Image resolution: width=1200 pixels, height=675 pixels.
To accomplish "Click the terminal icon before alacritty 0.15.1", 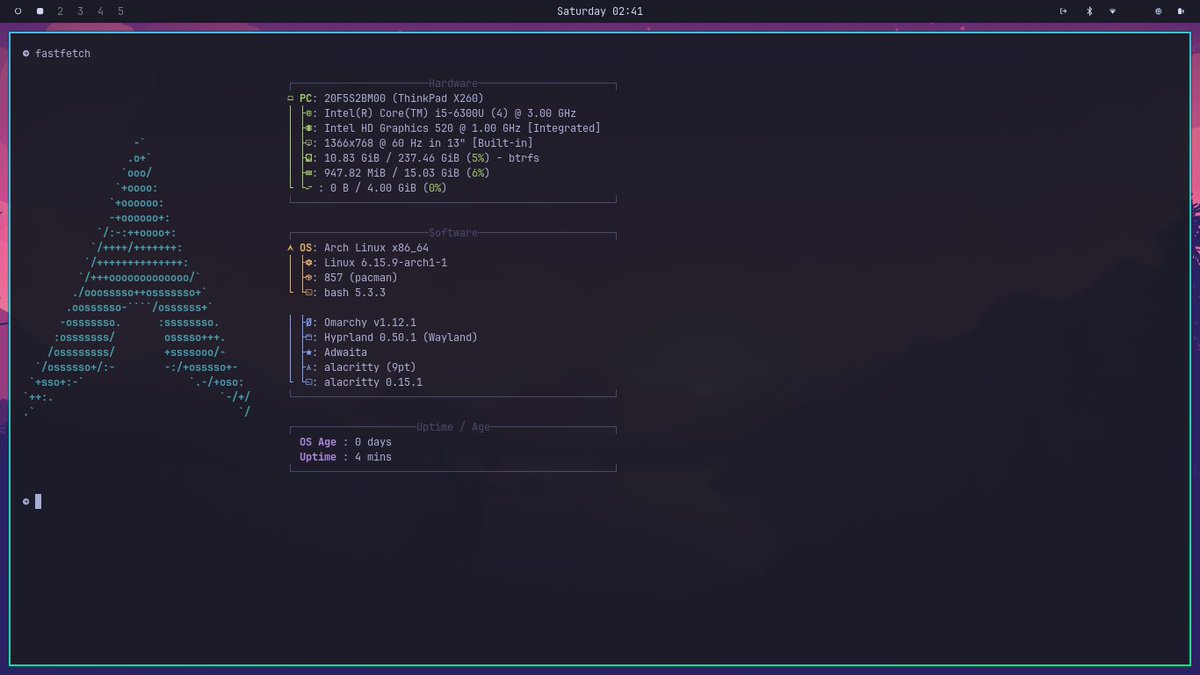I will tap(309, 383).
